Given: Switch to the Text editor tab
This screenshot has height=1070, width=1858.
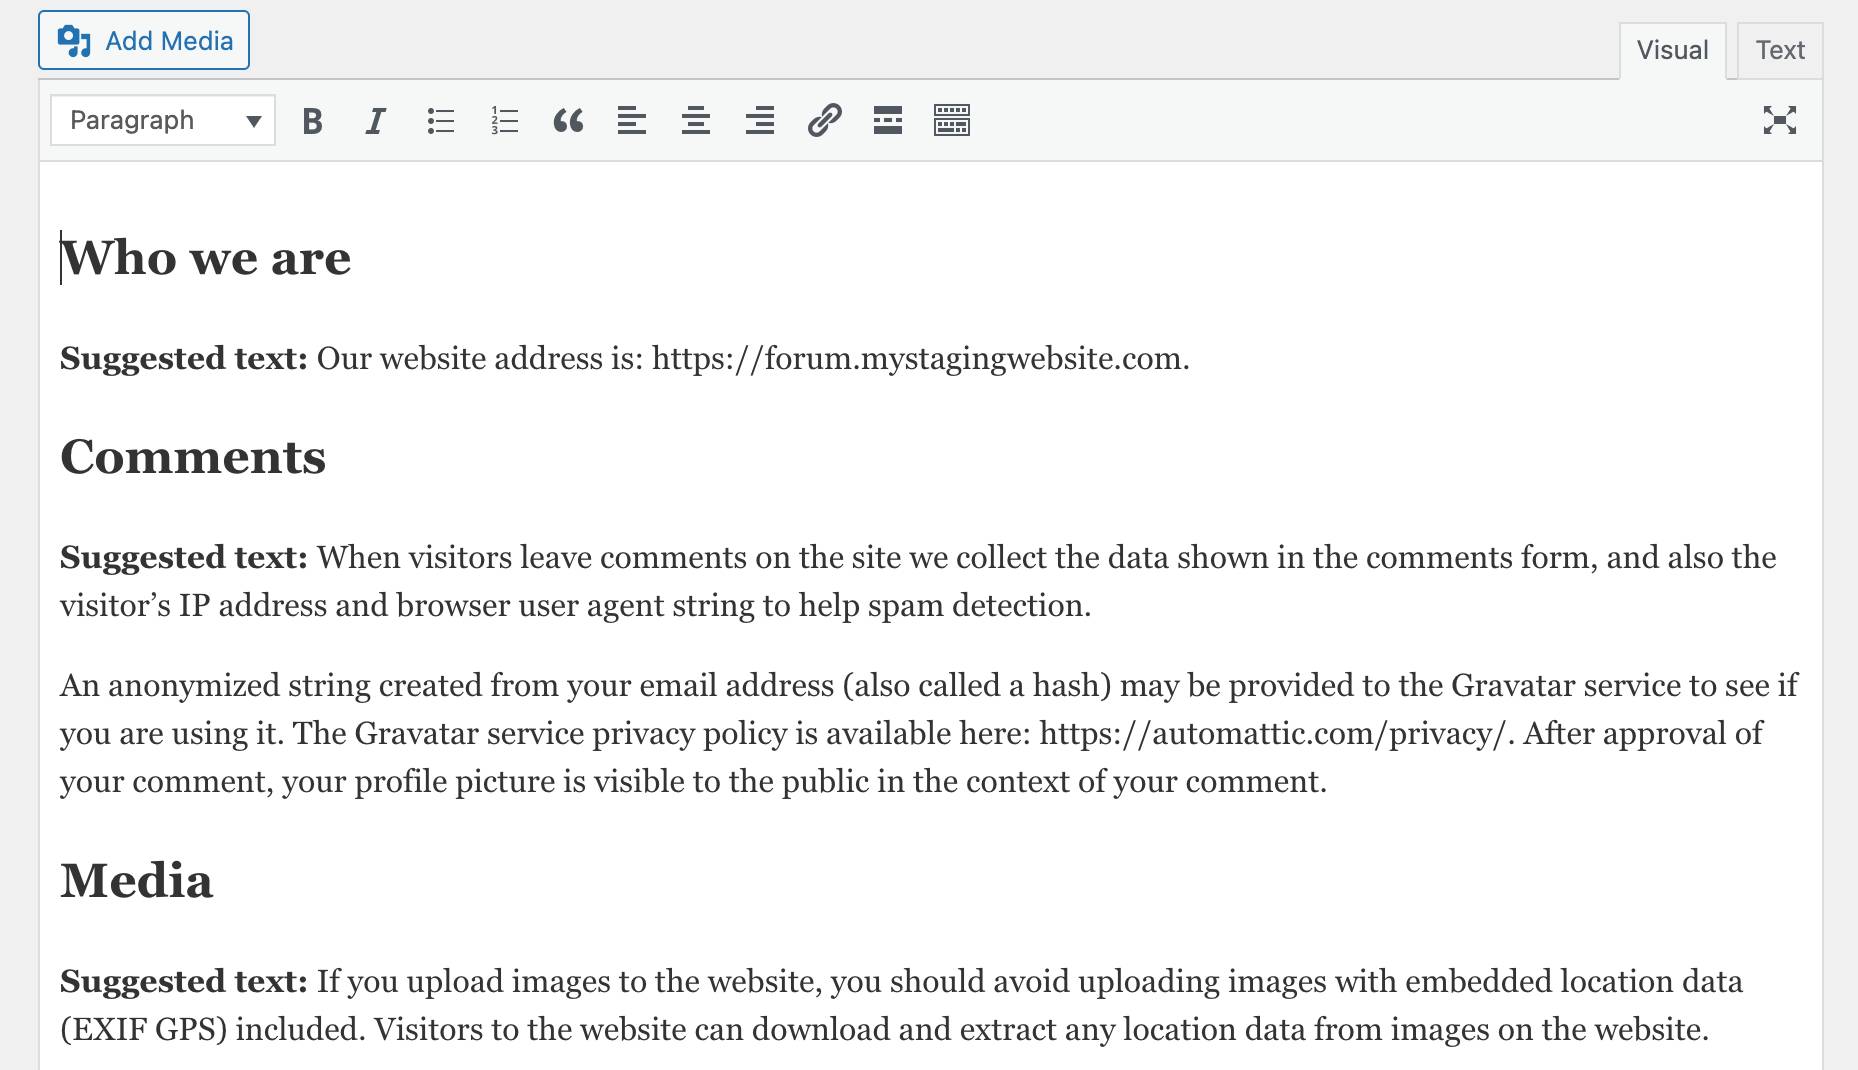Looking at the screenshot, I should click(x=1780, y=50).
